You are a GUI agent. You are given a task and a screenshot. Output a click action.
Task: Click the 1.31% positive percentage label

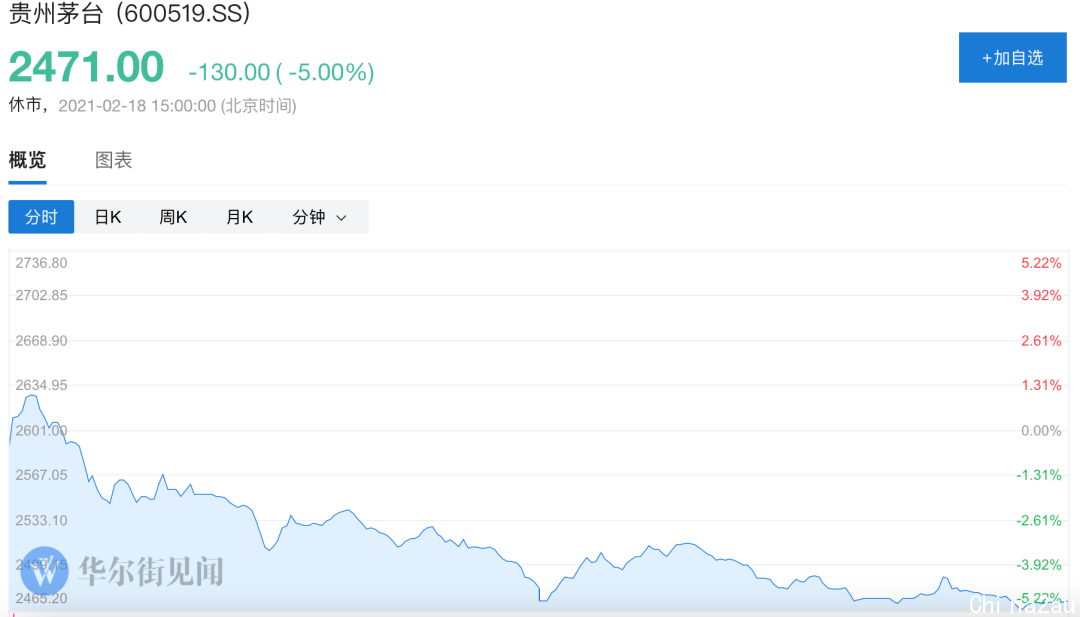[x=1041, y=385]
